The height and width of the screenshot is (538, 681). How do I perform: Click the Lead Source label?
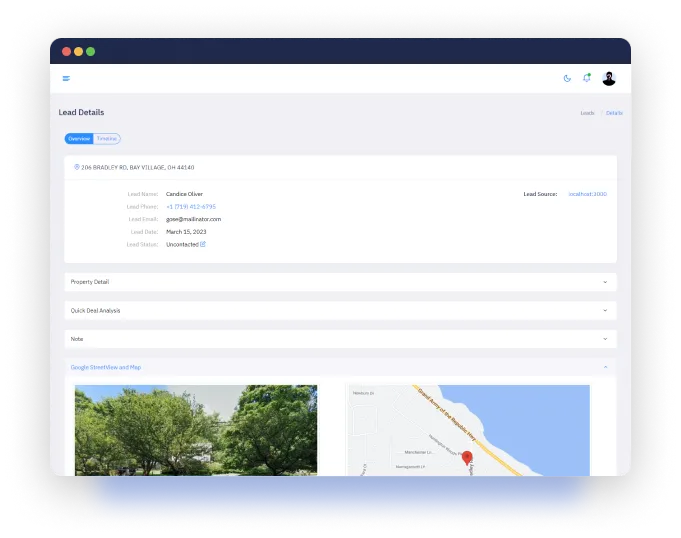540,194
